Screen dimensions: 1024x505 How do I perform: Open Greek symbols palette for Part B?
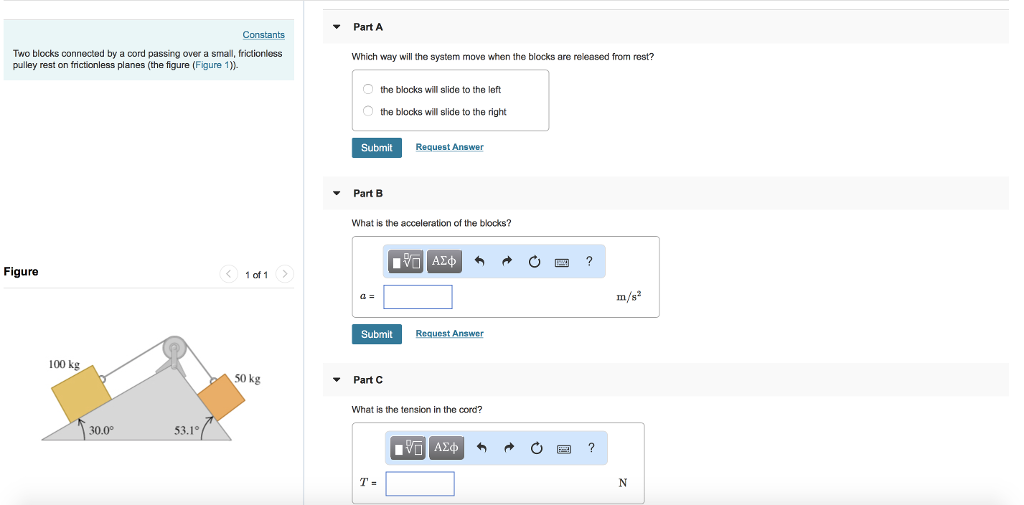(444, 262)
